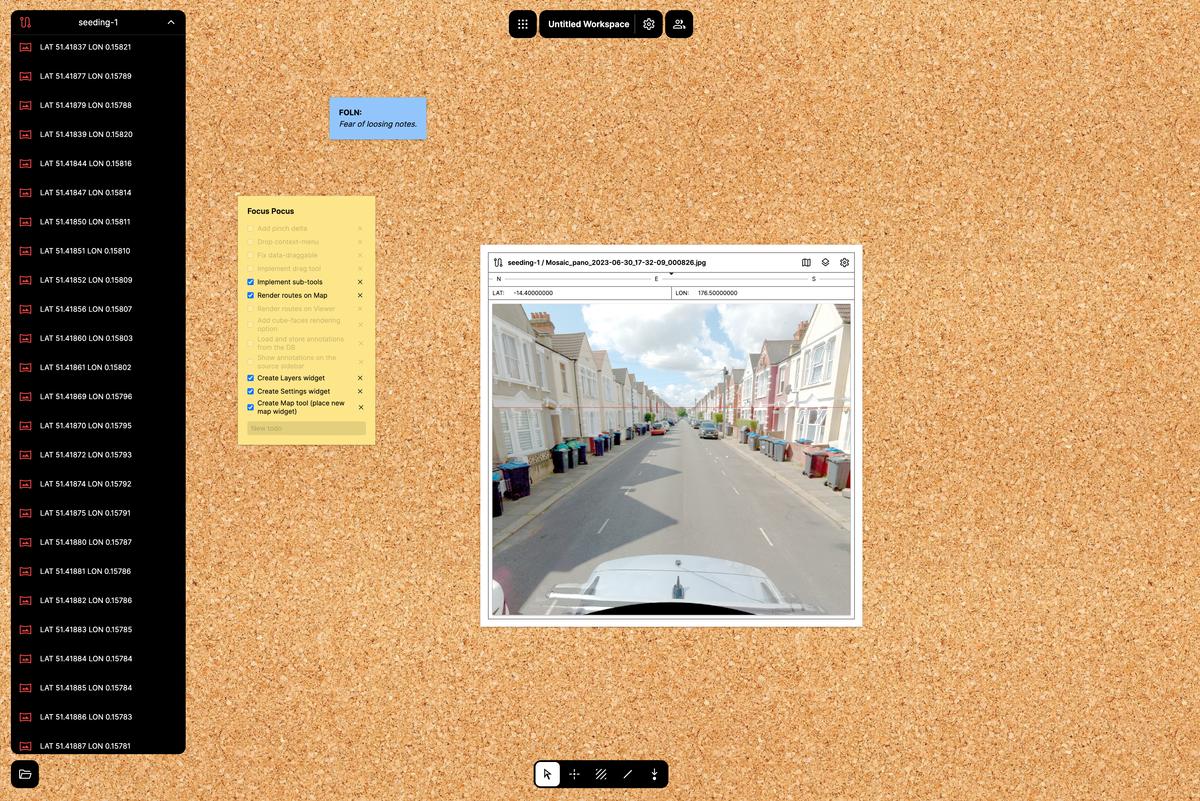Screen dimensions: 1200x801
Task: Open the apps grid menu
Action: [x=522, y=24]
